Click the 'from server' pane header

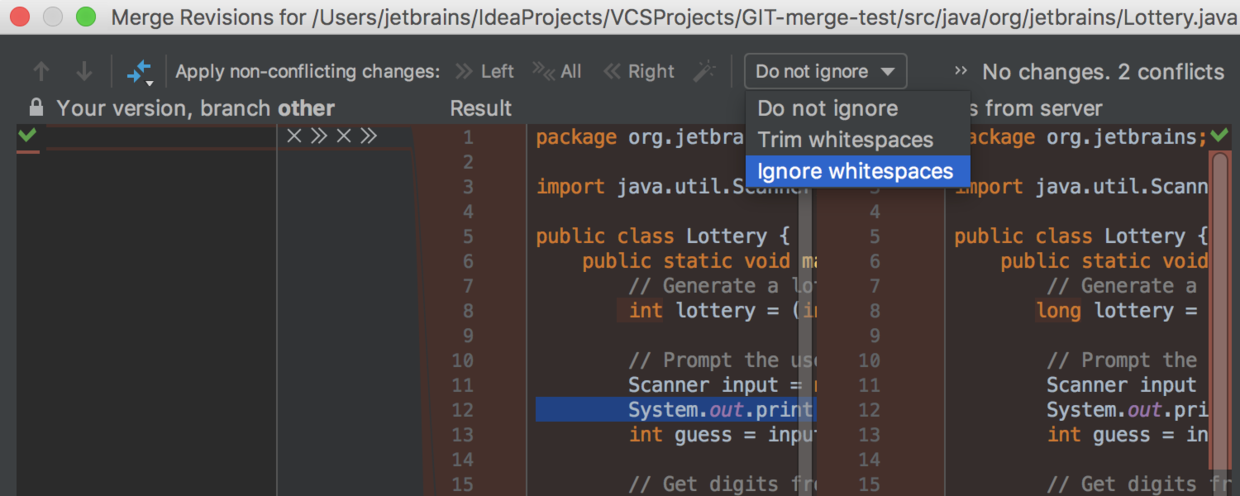[1044, 108]
